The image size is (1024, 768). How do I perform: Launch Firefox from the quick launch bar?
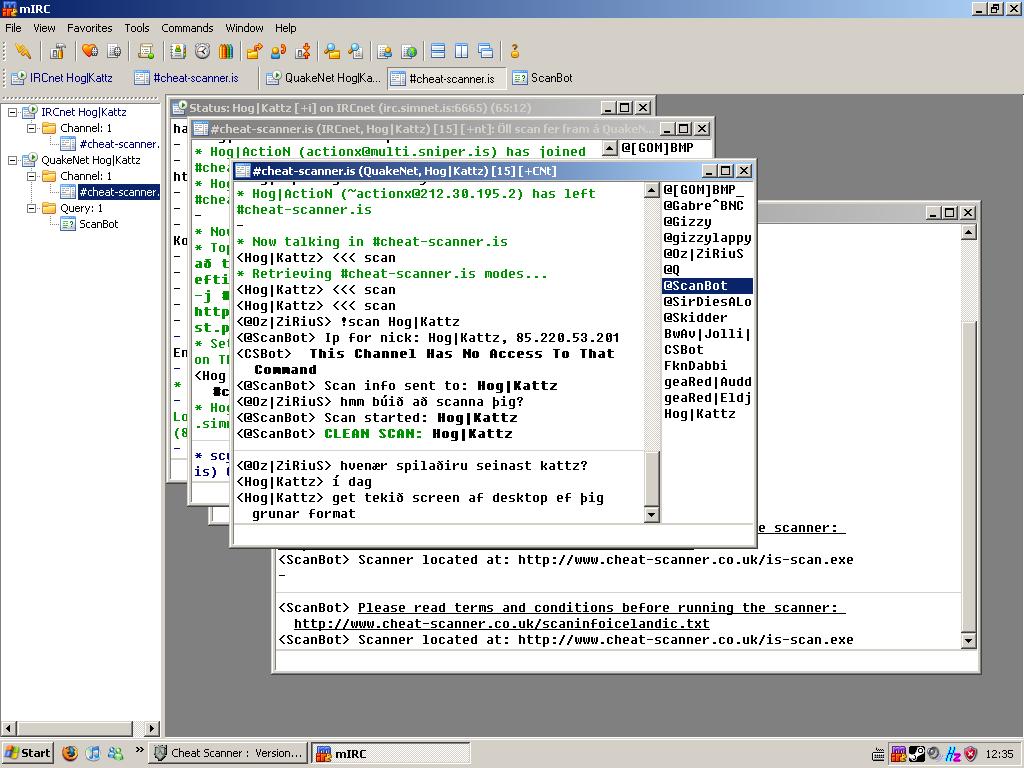pyautogui.click(x=70, y=753)
